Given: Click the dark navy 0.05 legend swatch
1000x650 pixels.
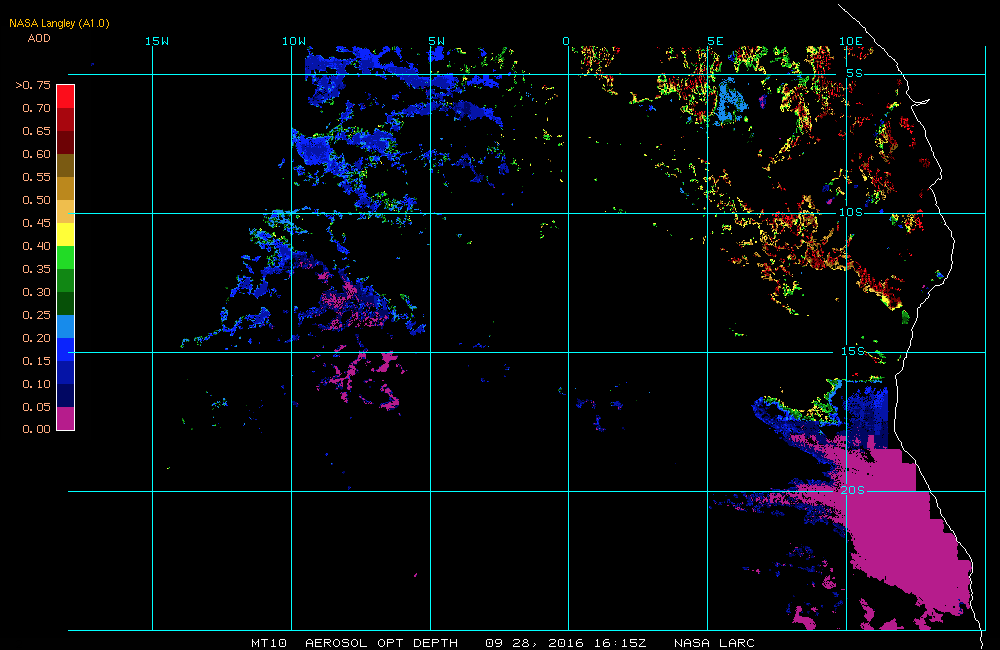Looking at the screenshot, I should click(66, 395).
